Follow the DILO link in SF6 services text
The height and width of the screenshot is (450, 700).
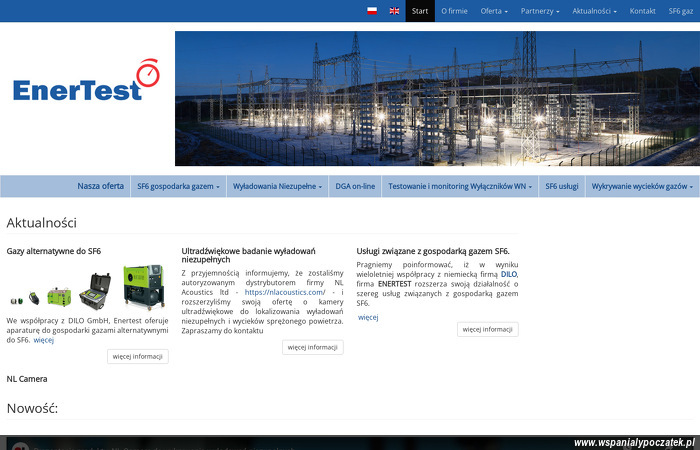pos(508,275)
